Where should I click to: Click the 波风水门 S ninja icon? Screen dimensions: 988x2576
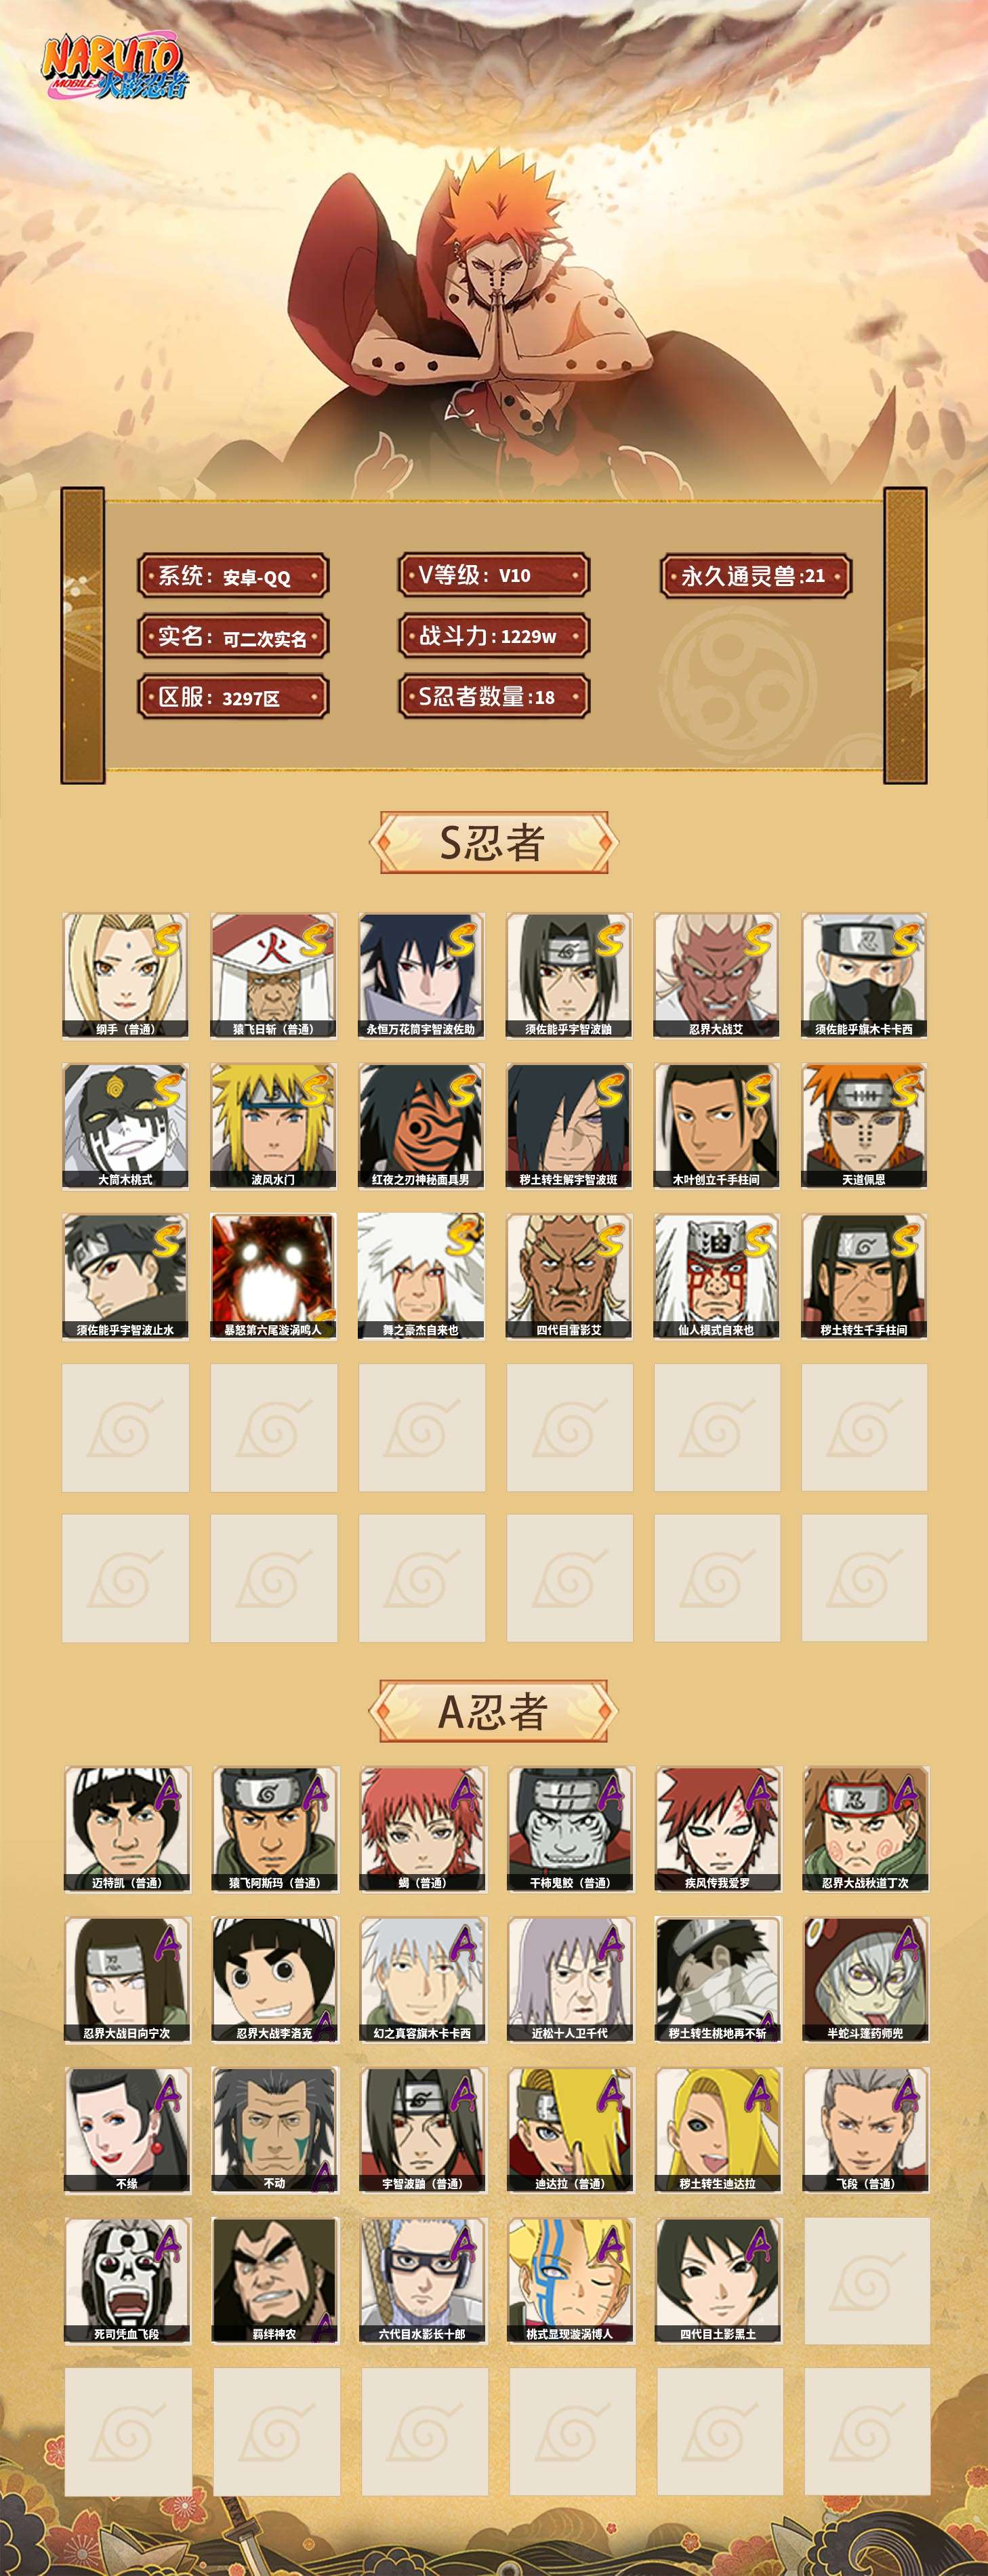pyautogui.click(x=273, y=1126)
